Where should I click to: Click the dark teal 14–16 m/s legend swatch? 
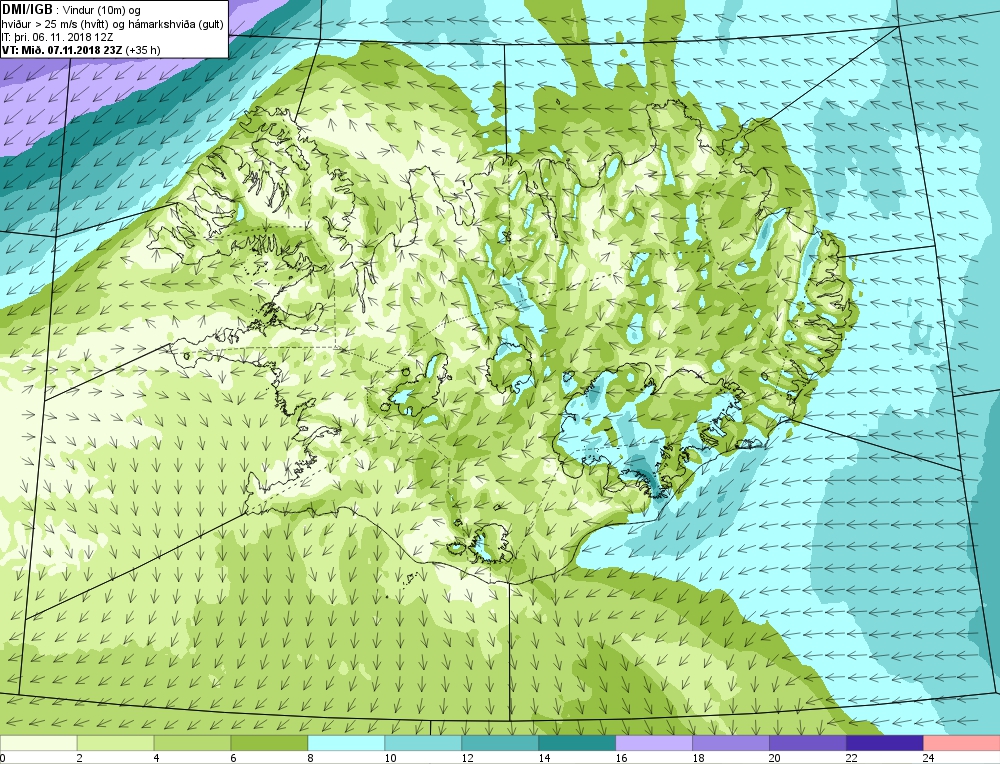point(577,744)
